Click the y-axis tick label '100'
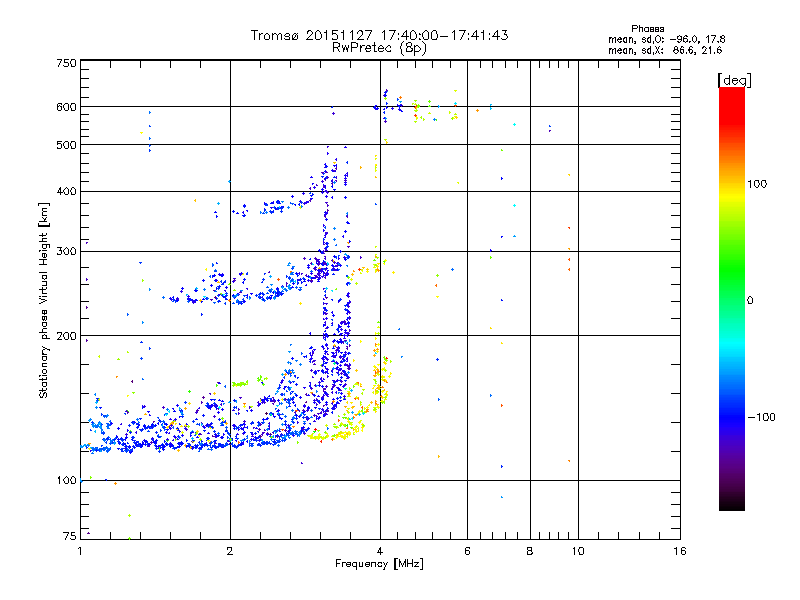800x600 pixels. click(66, 481)
